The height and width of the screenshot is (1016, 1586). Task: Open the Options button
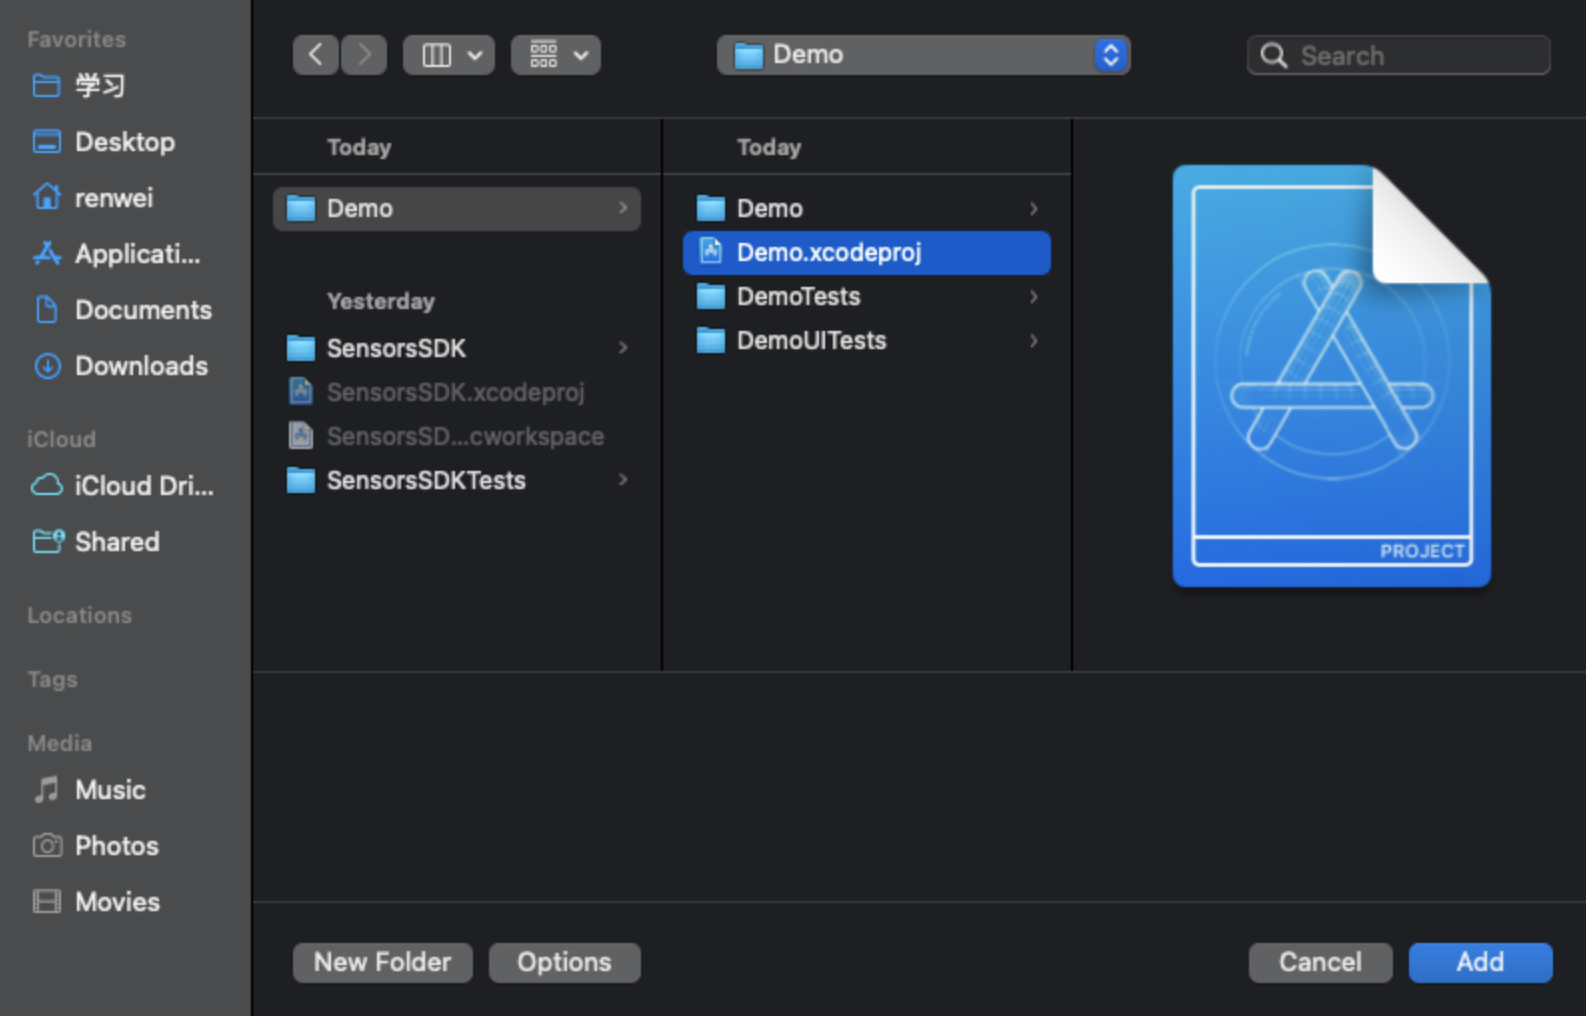[x=564, y=962]
